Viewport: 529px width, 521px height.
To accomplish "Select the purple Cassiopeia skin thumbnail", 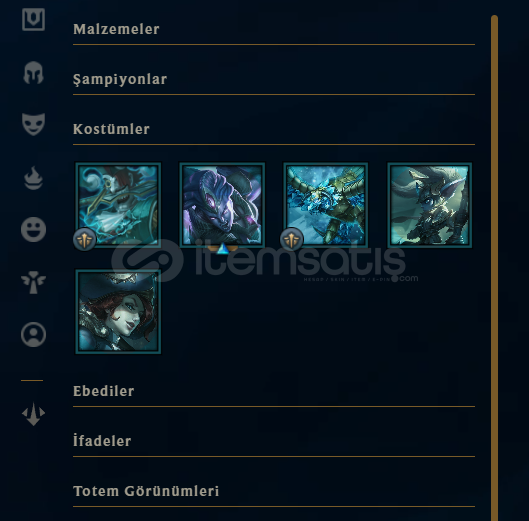I will point(222,205).
